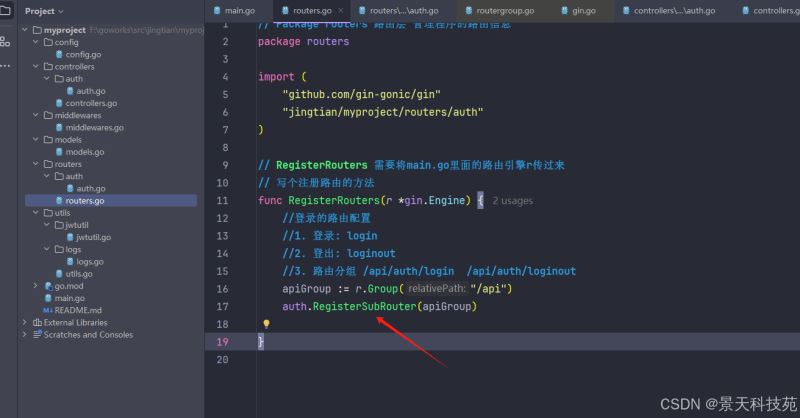Click the gin import path on line 5
The height and width of the screenshot is (418, 800).
pos(361,94)
